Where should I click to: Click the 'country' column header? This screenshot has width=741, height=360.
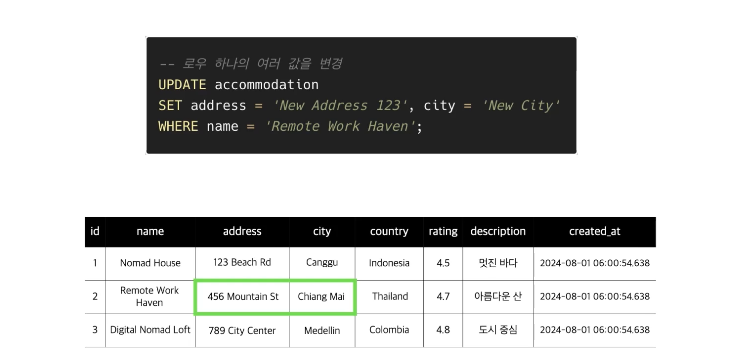[389, 231]
